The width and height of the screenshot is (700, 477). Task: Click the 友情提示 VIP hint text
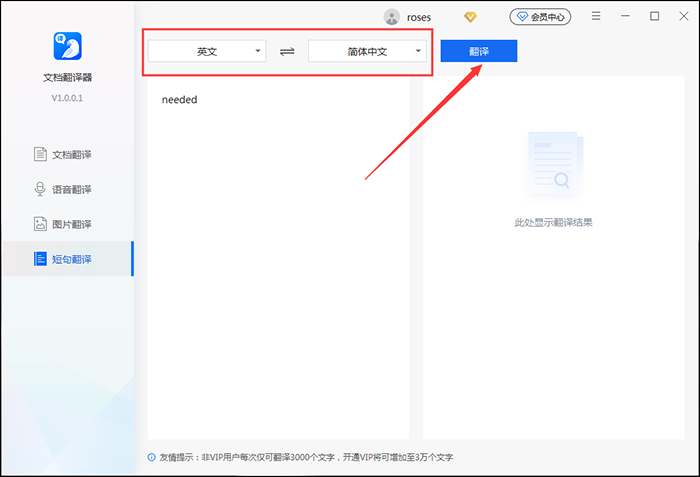306,457
